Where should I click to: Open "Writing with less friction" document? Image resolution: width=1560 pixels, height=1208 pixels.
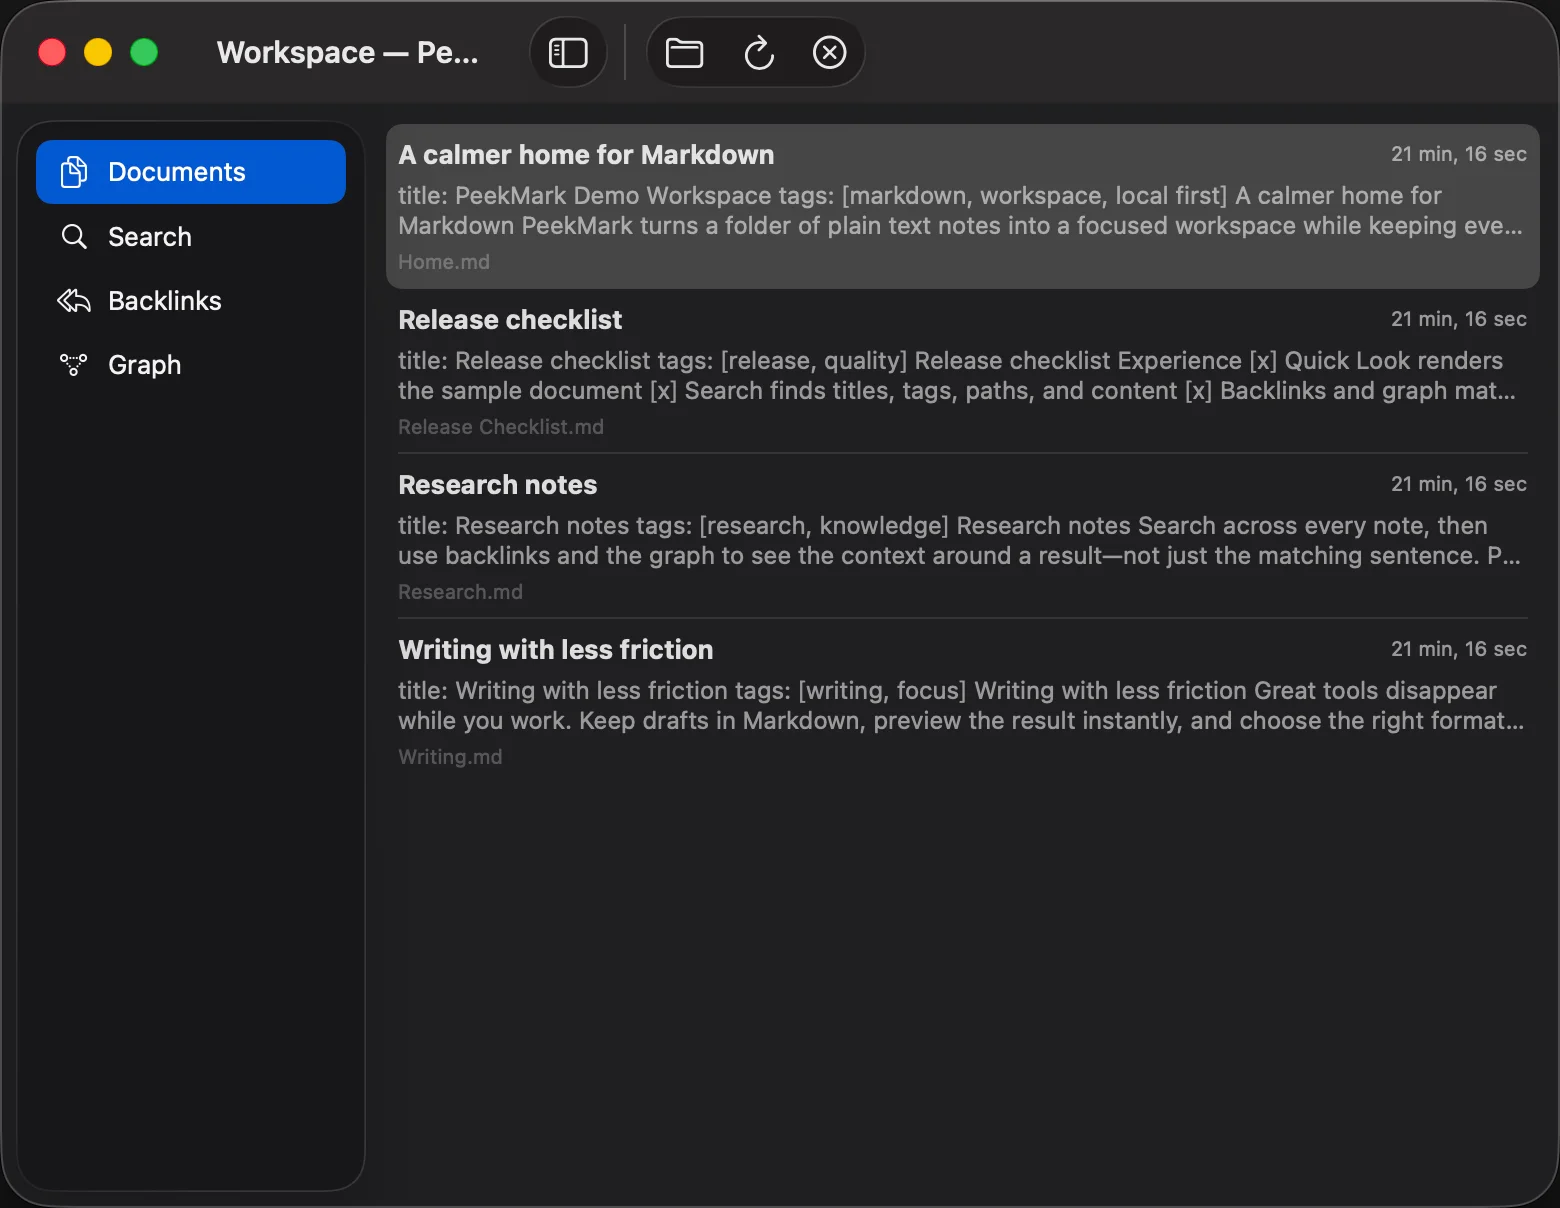coord(962,701)
